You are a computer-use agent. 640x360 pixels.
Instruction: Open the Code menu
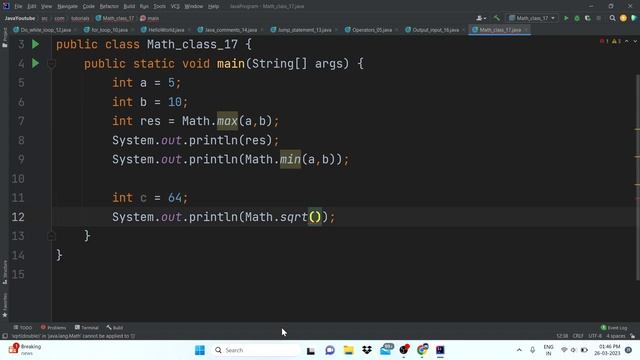coord(89,7)
